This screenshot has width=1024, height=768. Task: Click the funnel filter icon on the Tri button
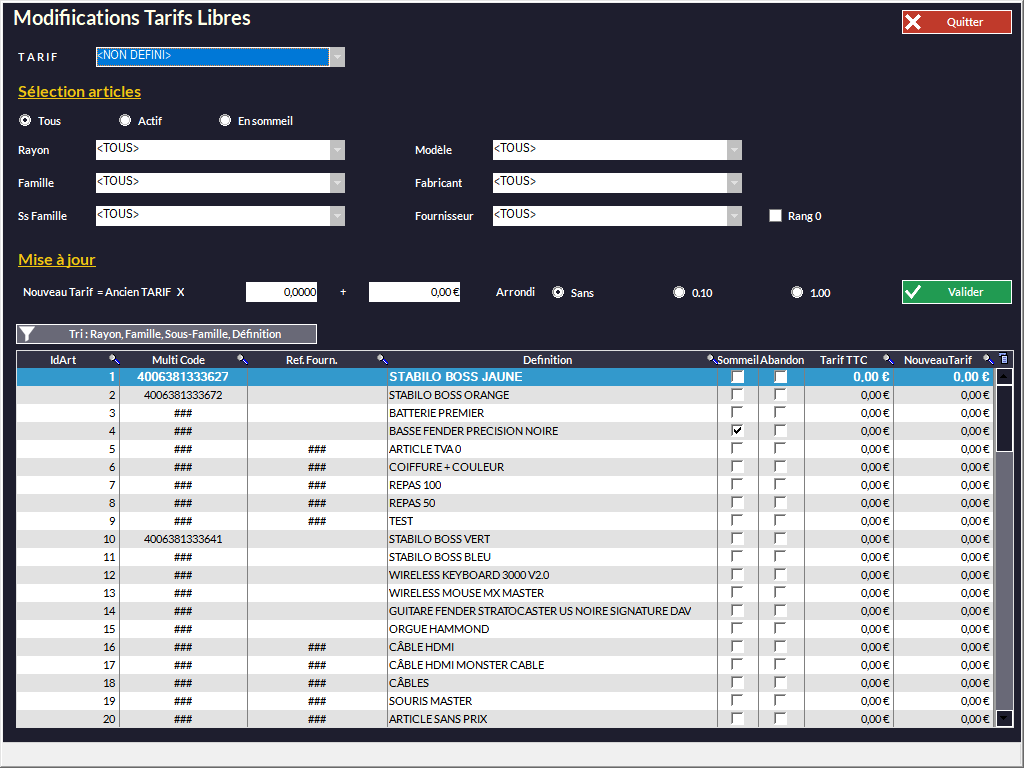[x=28, y=334]
